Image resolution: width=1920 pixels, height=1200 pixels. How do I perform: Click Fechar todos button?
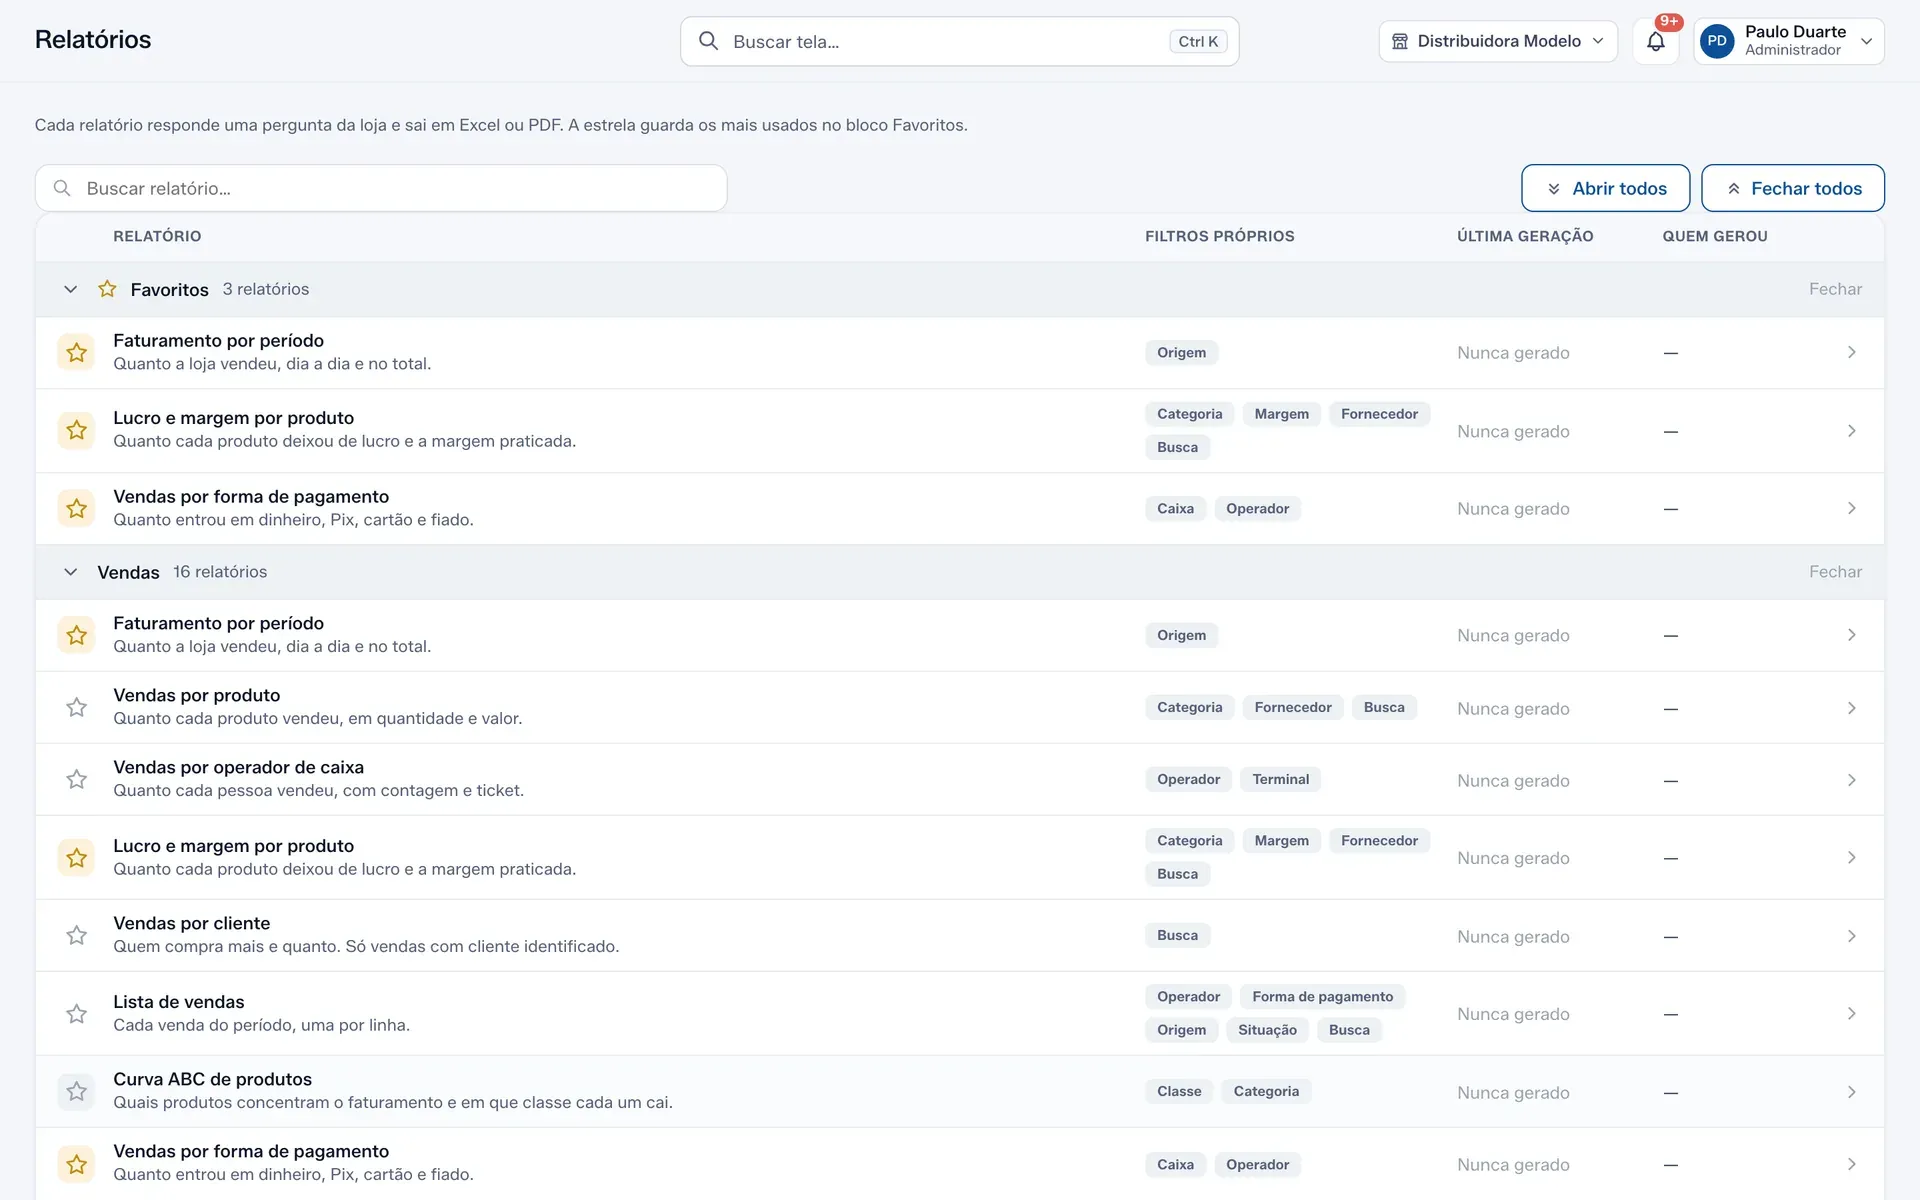1792,188
